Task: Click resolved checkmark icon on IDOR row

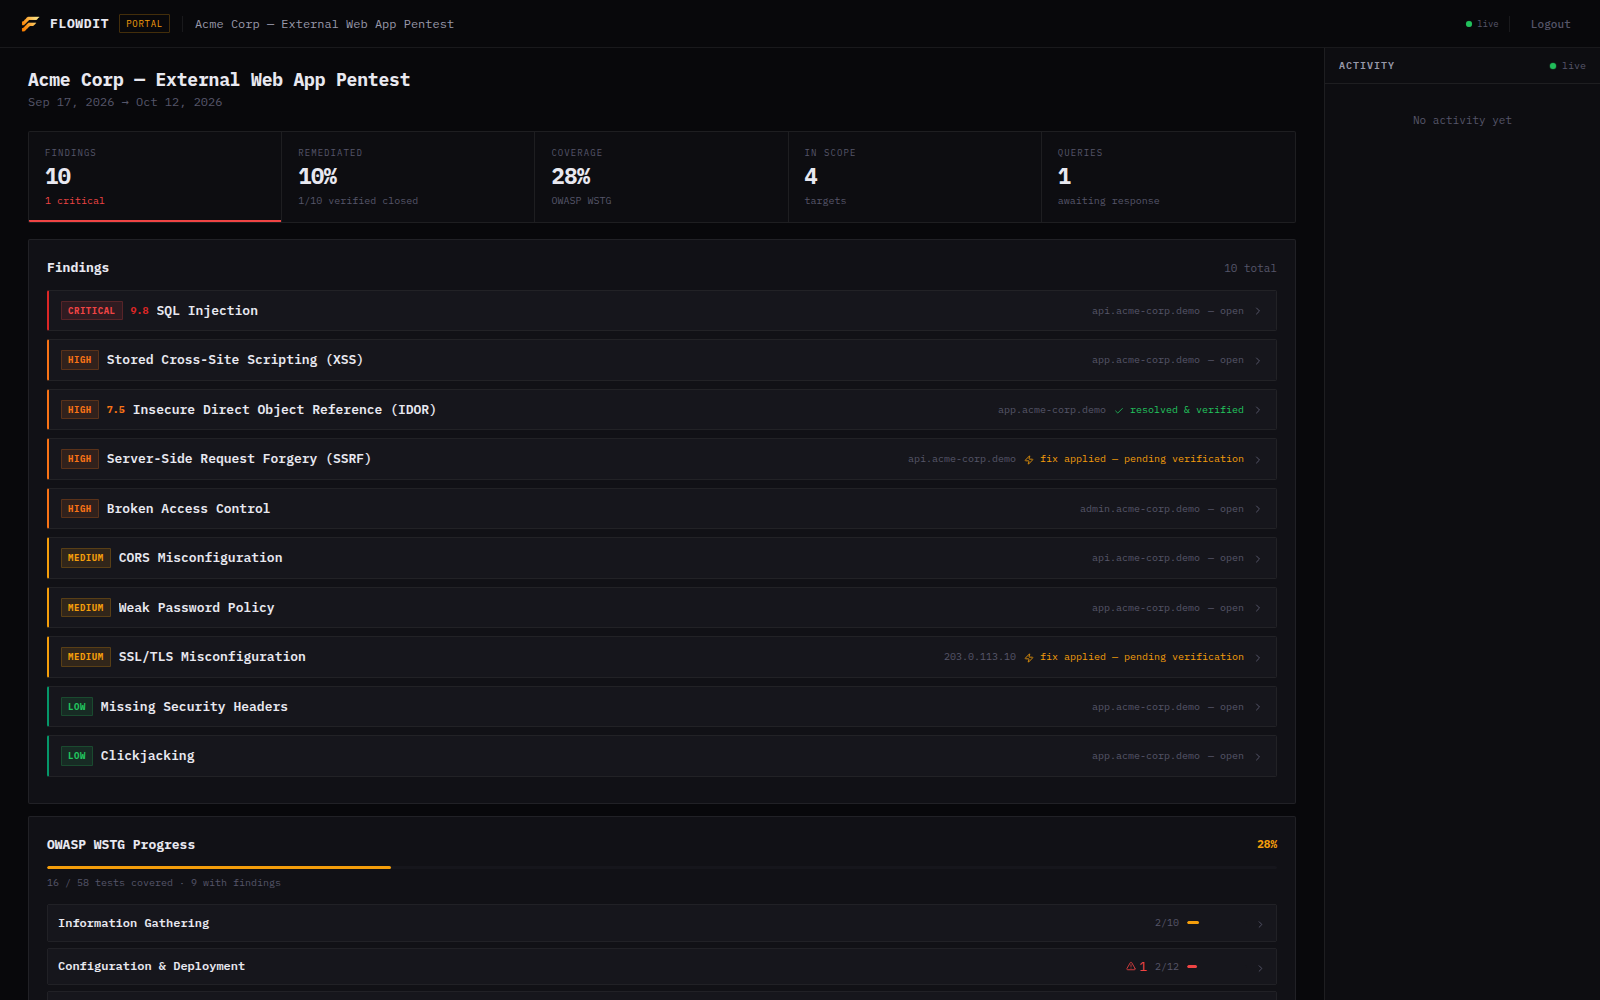Action: (1119, 410)
